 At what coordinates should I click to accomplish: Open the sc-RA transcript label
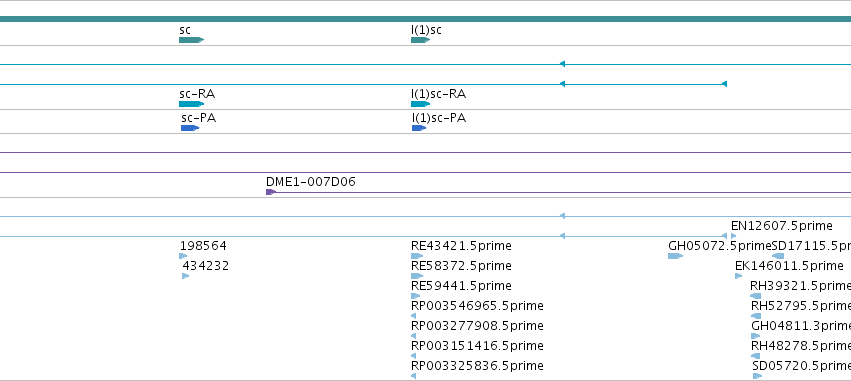click(x=197, y=94)
